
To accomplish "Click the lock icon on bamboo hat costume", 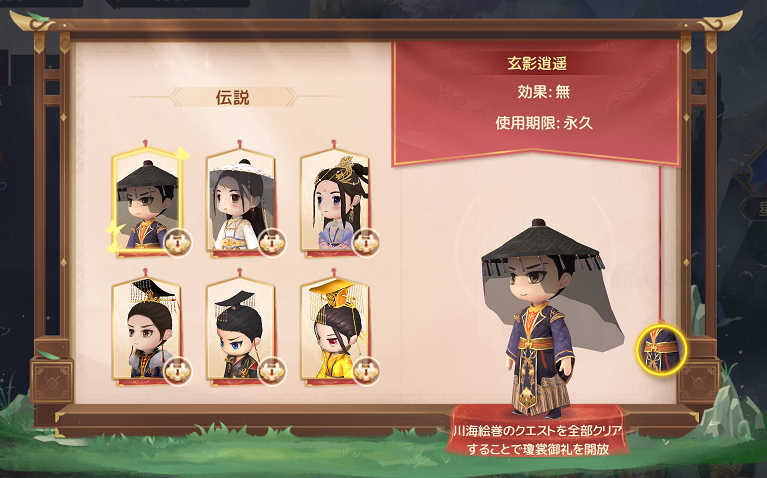I will point(178,242).
